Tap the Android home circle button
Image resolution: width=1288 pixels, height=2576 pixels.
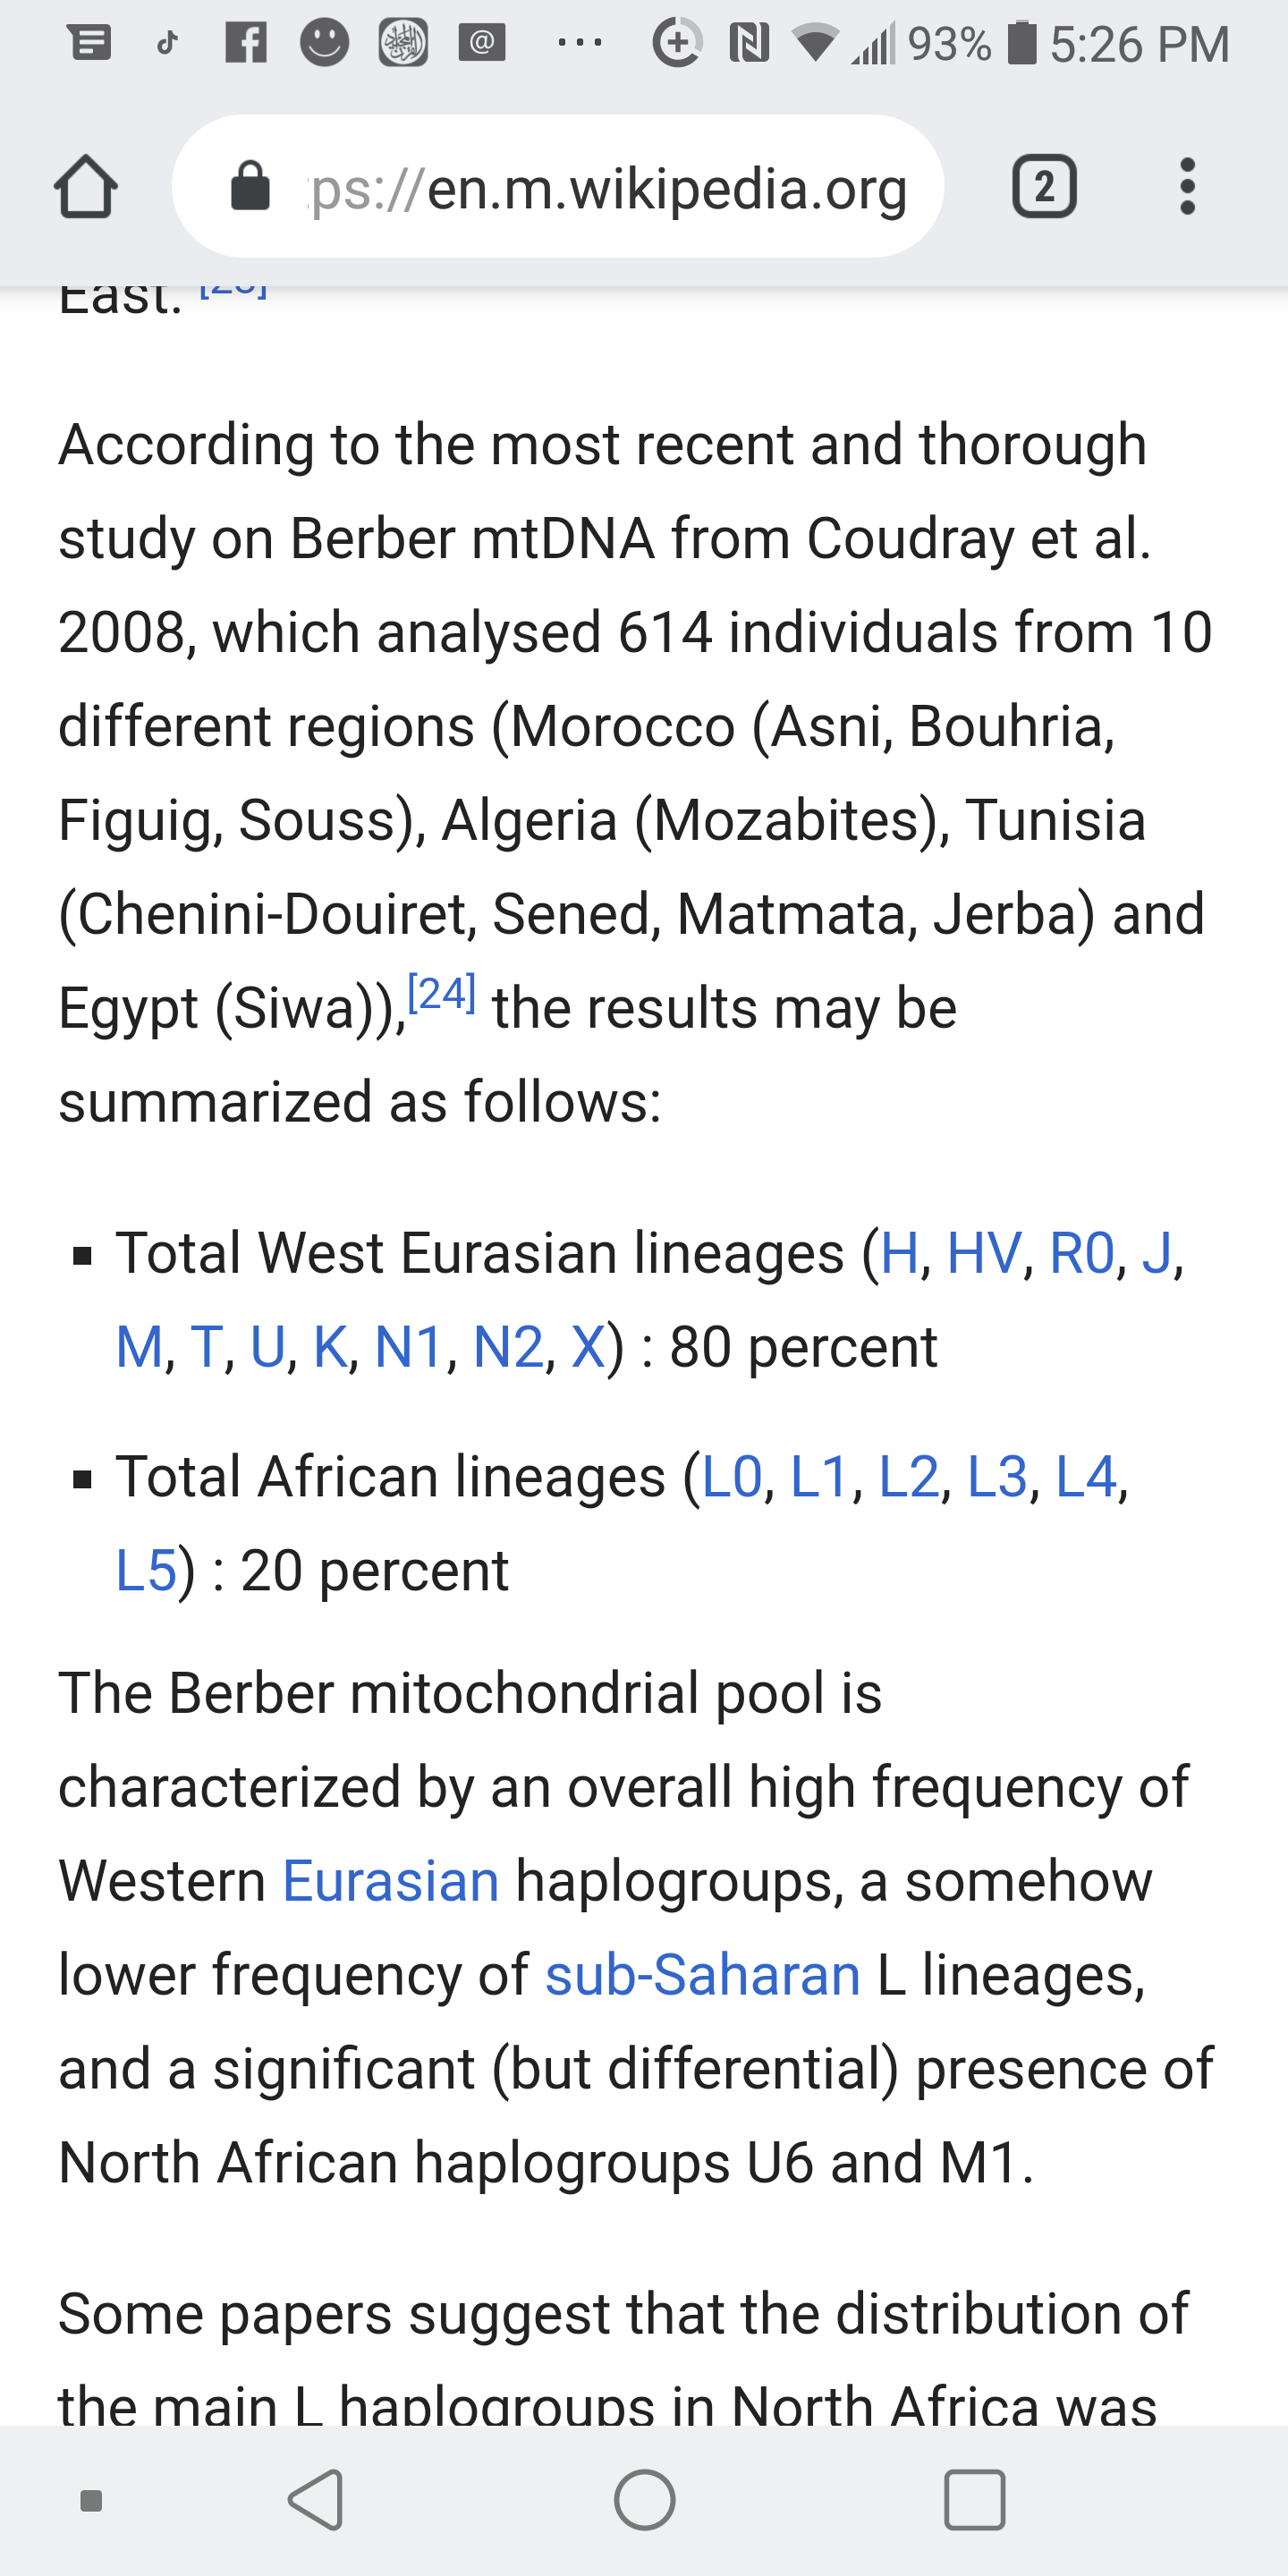(644, 2500)
